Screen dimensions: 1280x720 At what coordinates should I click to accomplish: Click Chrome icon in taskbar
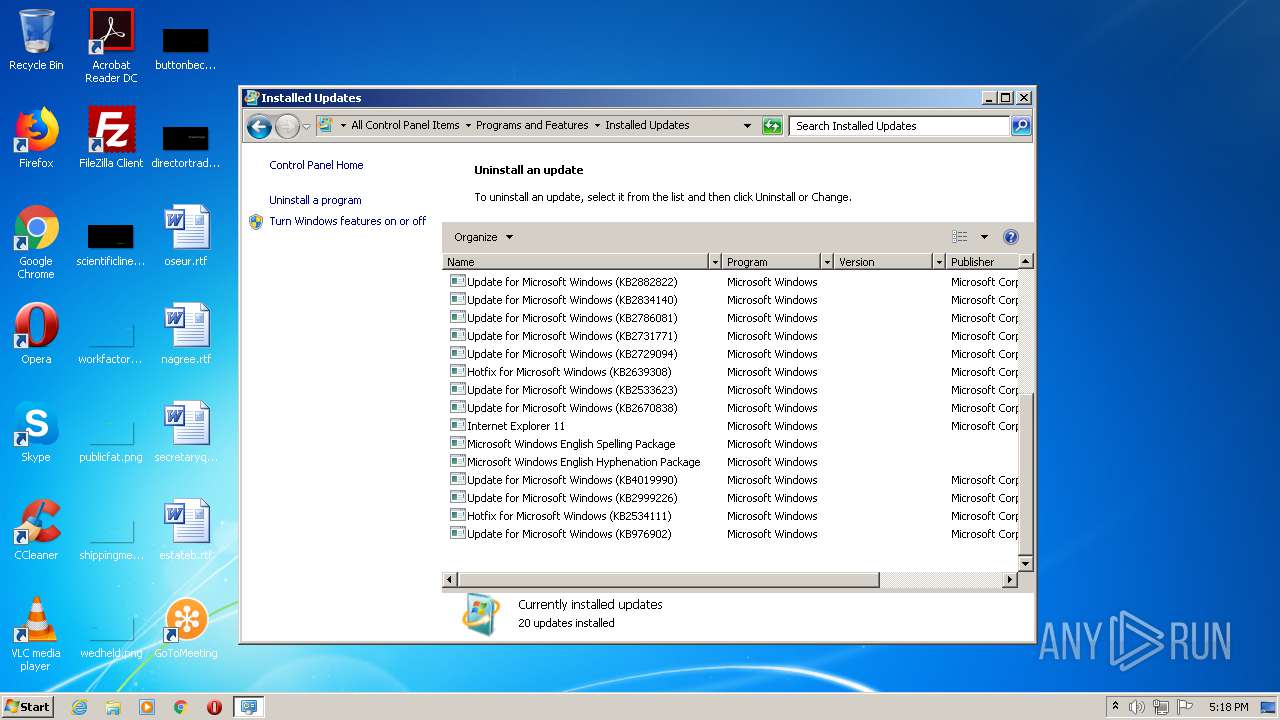pos(181,707)
